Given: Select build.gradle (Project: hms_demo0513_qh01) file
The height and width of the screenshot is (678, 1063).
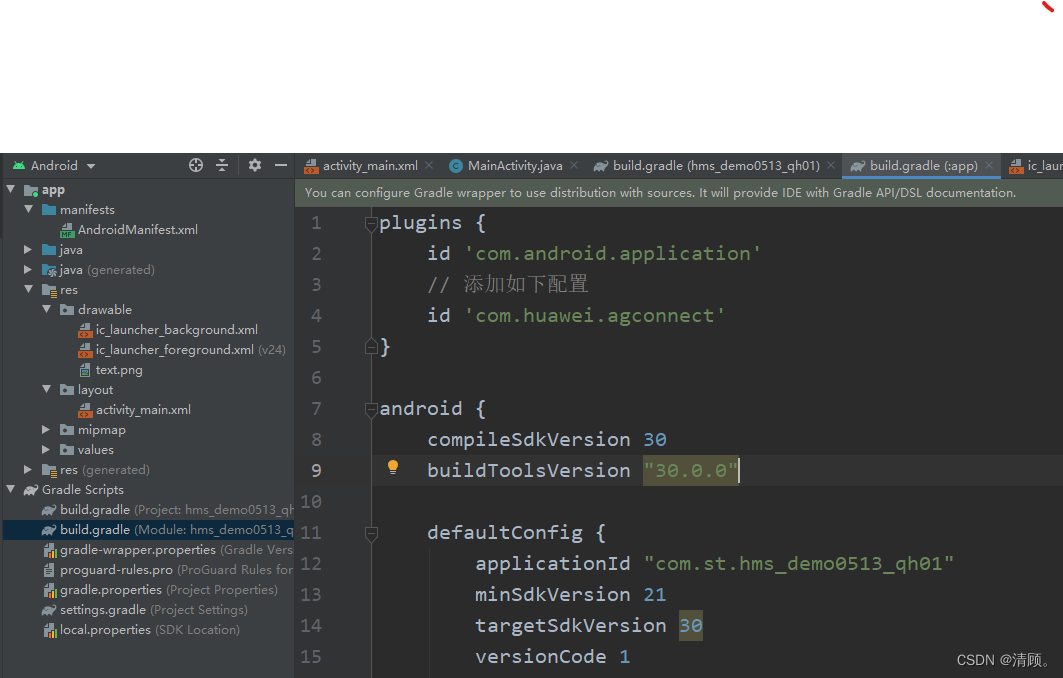Looking at the screenshot, I should [167, 510].
